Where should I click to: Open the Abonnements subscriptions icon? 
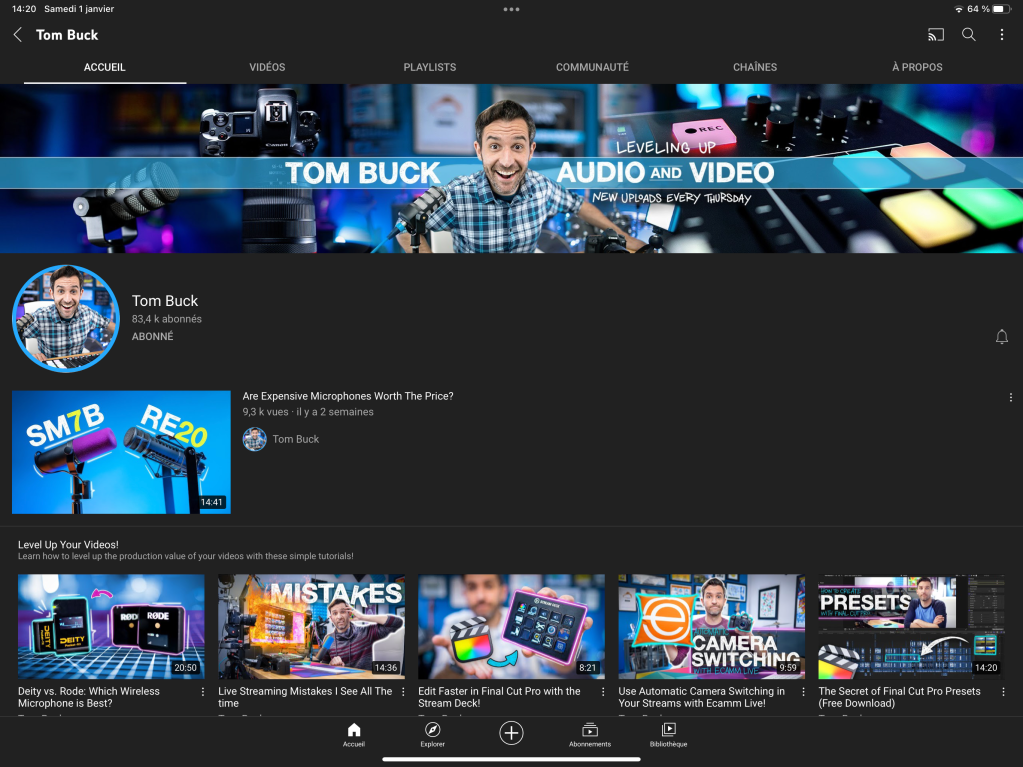click(590, 735)
